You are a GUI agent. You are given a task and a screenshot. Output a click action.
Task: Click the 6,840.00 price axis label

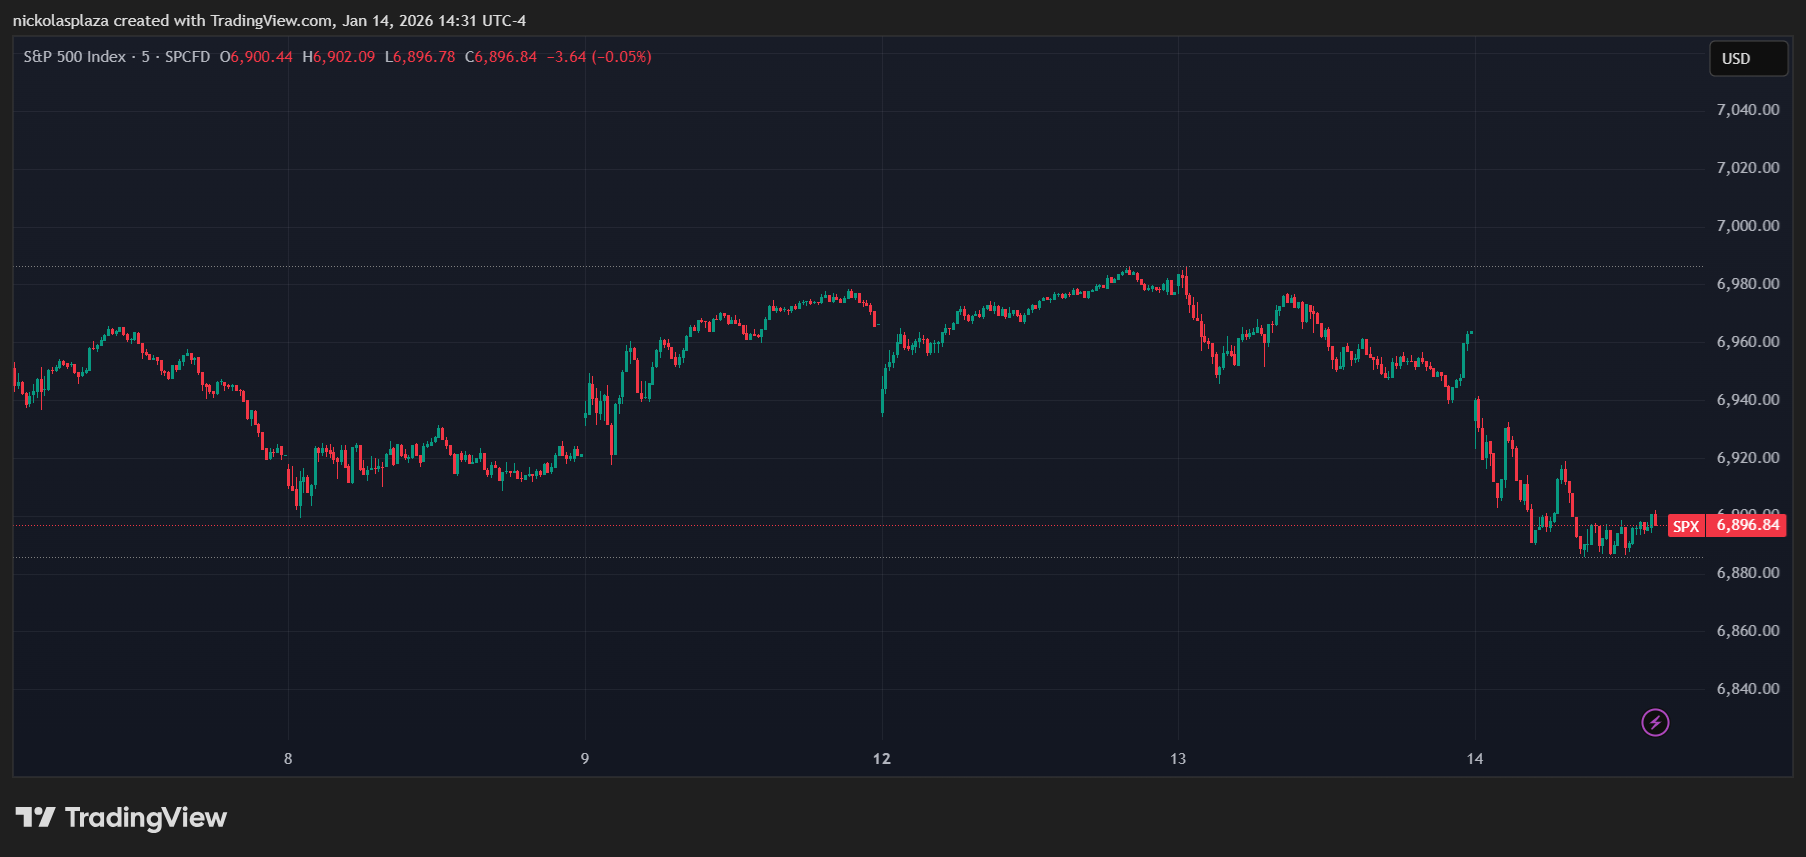(x=1747, y=689)
